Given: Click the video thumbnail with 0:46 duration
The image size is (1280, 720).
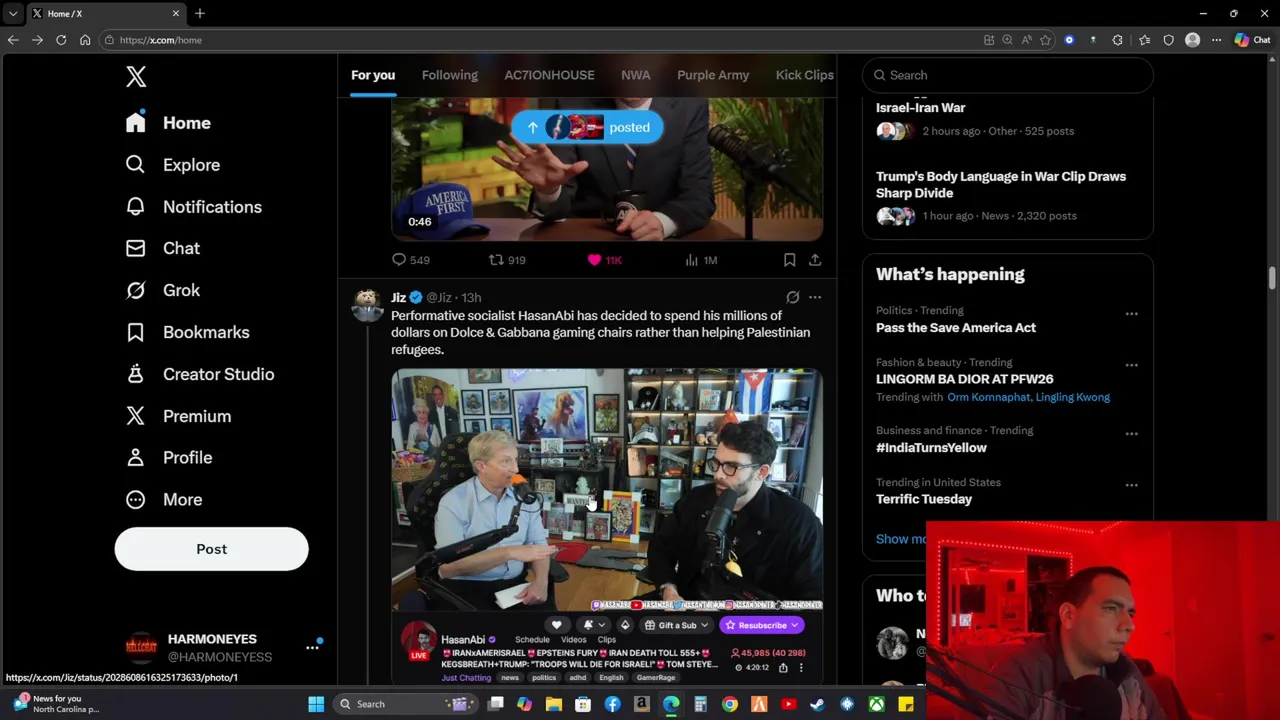Looking at the screenshot, I should (x=607, y=169).
